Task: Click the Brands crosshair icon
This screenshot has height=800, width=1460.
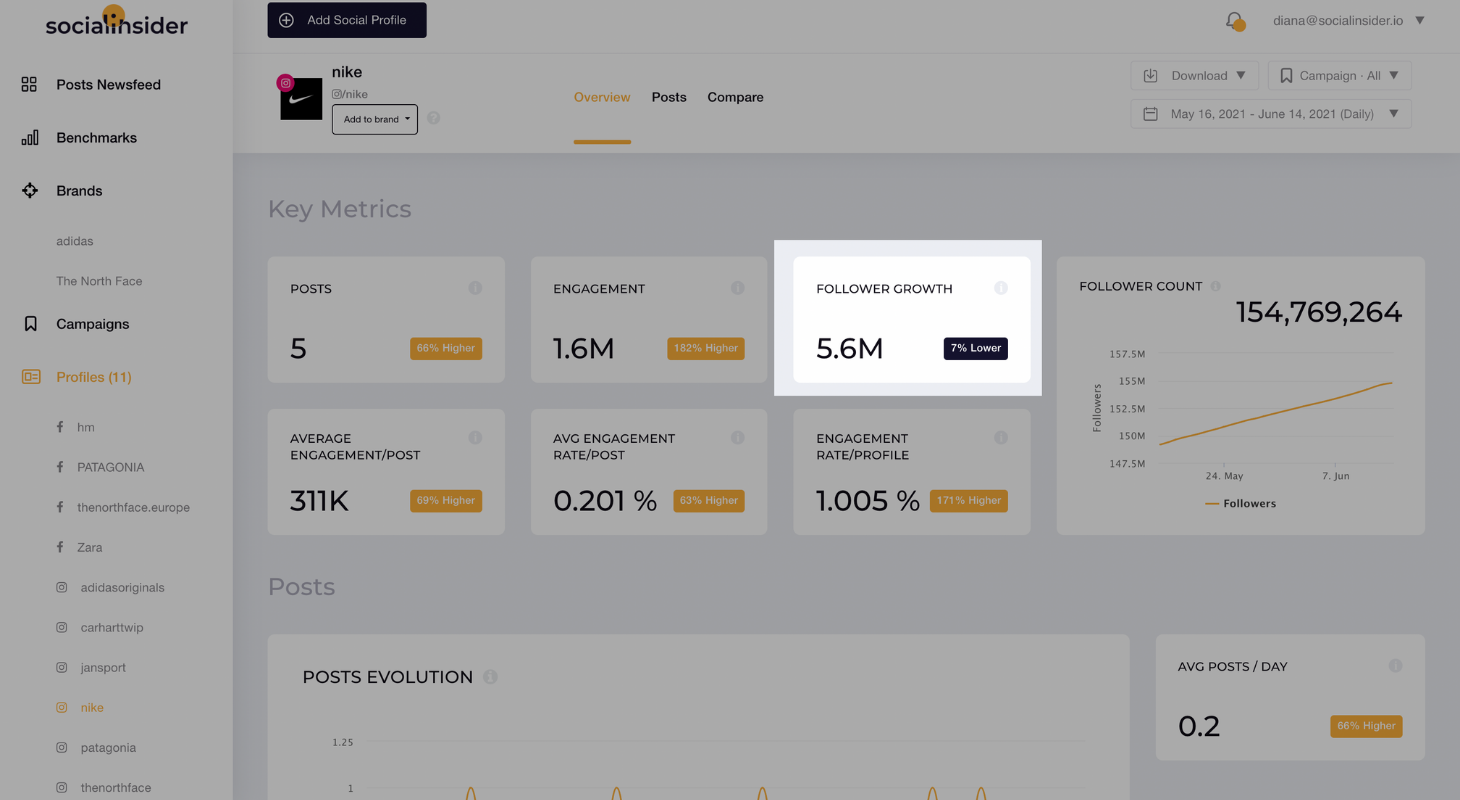Action: 30,191
